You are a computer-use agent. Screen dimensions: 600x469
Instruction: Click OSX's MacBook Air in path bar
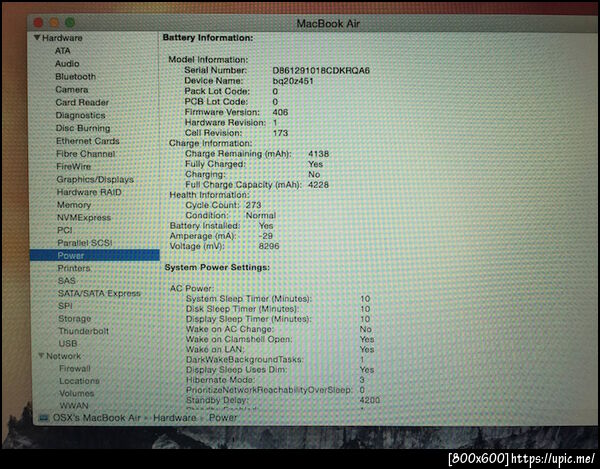pos(96,418)
